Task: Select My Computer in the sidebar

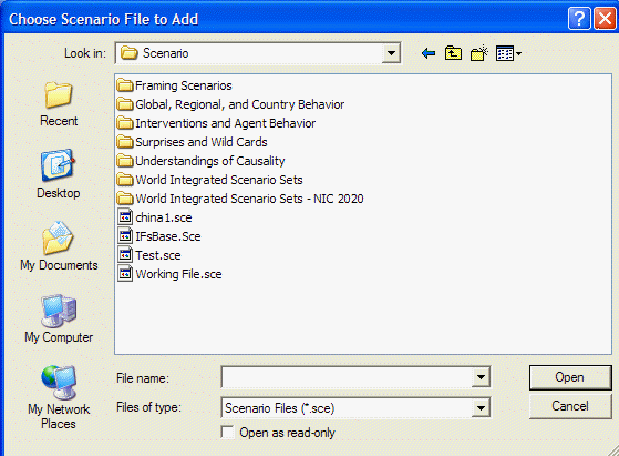Action: pos(58,320)
